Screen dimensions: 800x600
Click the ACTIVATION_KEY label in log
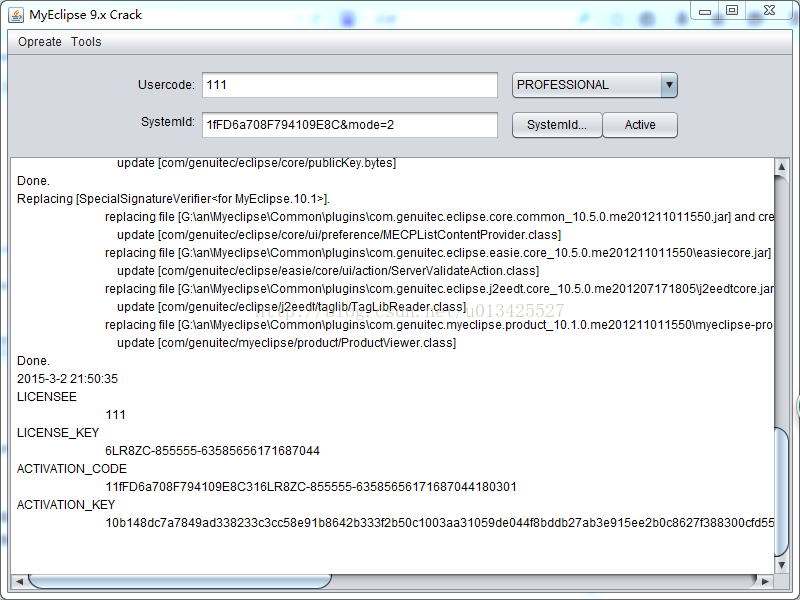[66, 505]
